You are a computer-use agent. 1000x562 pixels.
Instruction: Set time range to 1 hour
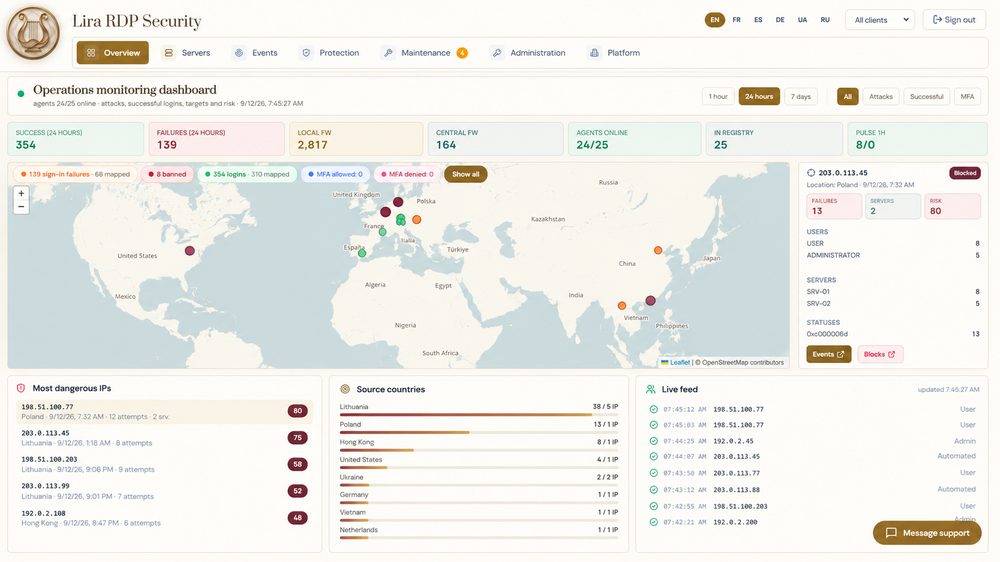click(x=718, y=96)
